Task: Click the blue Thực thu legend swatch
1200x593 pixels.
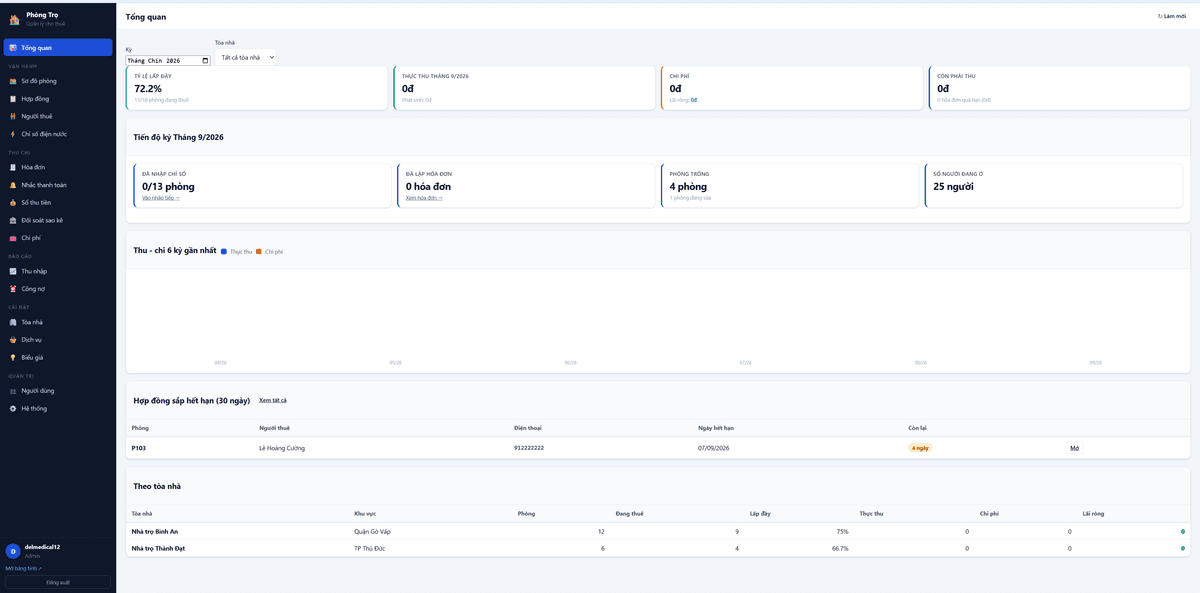Action: point(224,251)
